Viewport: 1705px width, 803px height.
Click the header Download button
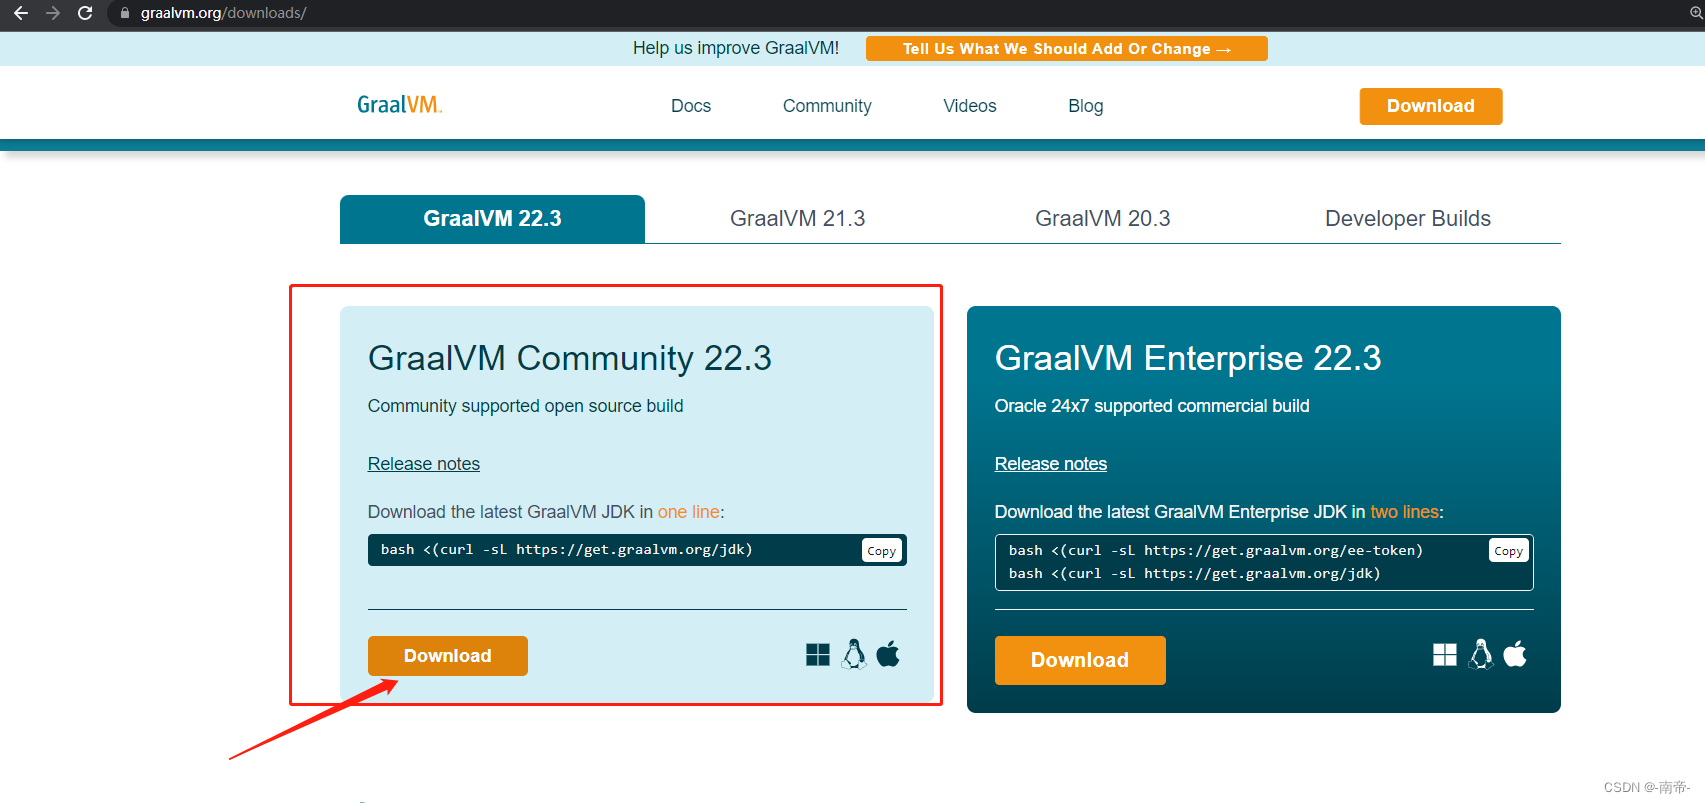click(1431, 106)
